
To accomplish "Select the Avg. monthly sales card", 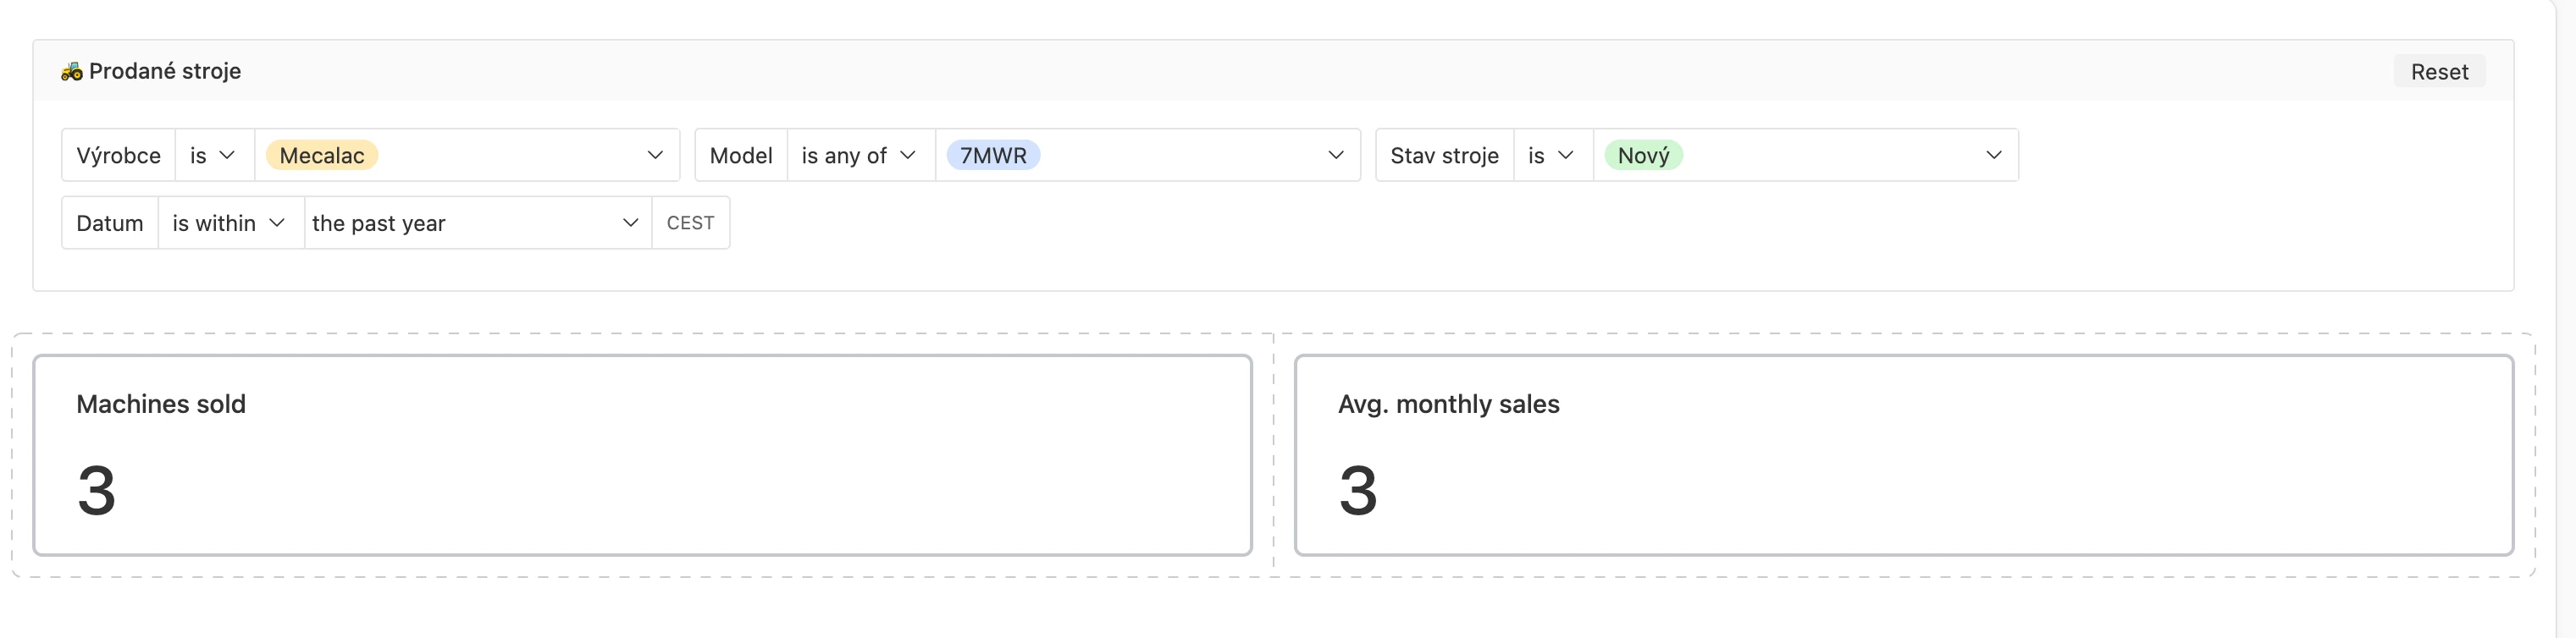I will [1903, 456].
